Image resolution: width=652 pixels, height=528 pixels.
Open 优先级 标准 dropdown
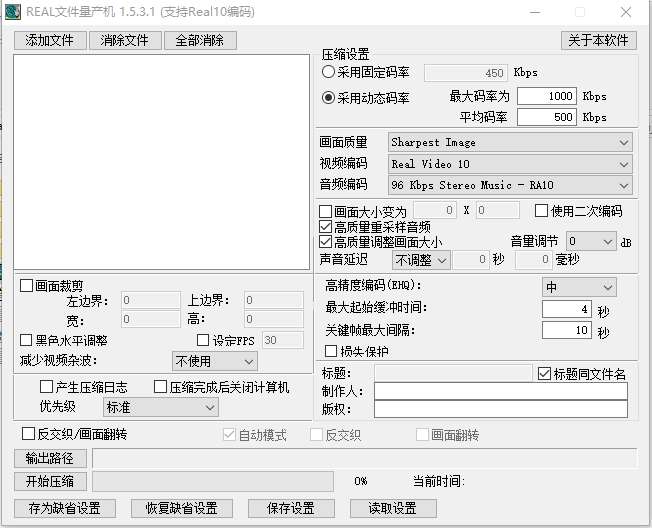(x=160, y=407)
